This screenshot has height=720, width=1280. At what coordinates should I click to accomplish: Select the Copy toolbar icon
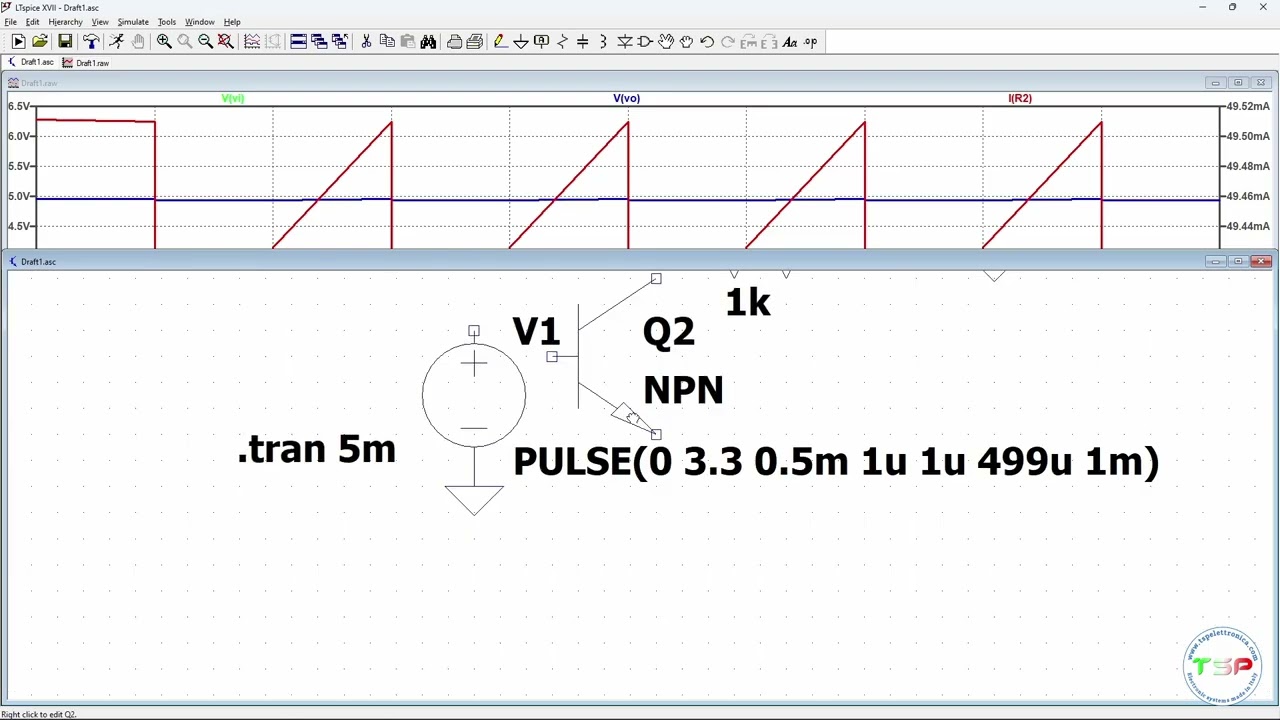pos(387,42)
